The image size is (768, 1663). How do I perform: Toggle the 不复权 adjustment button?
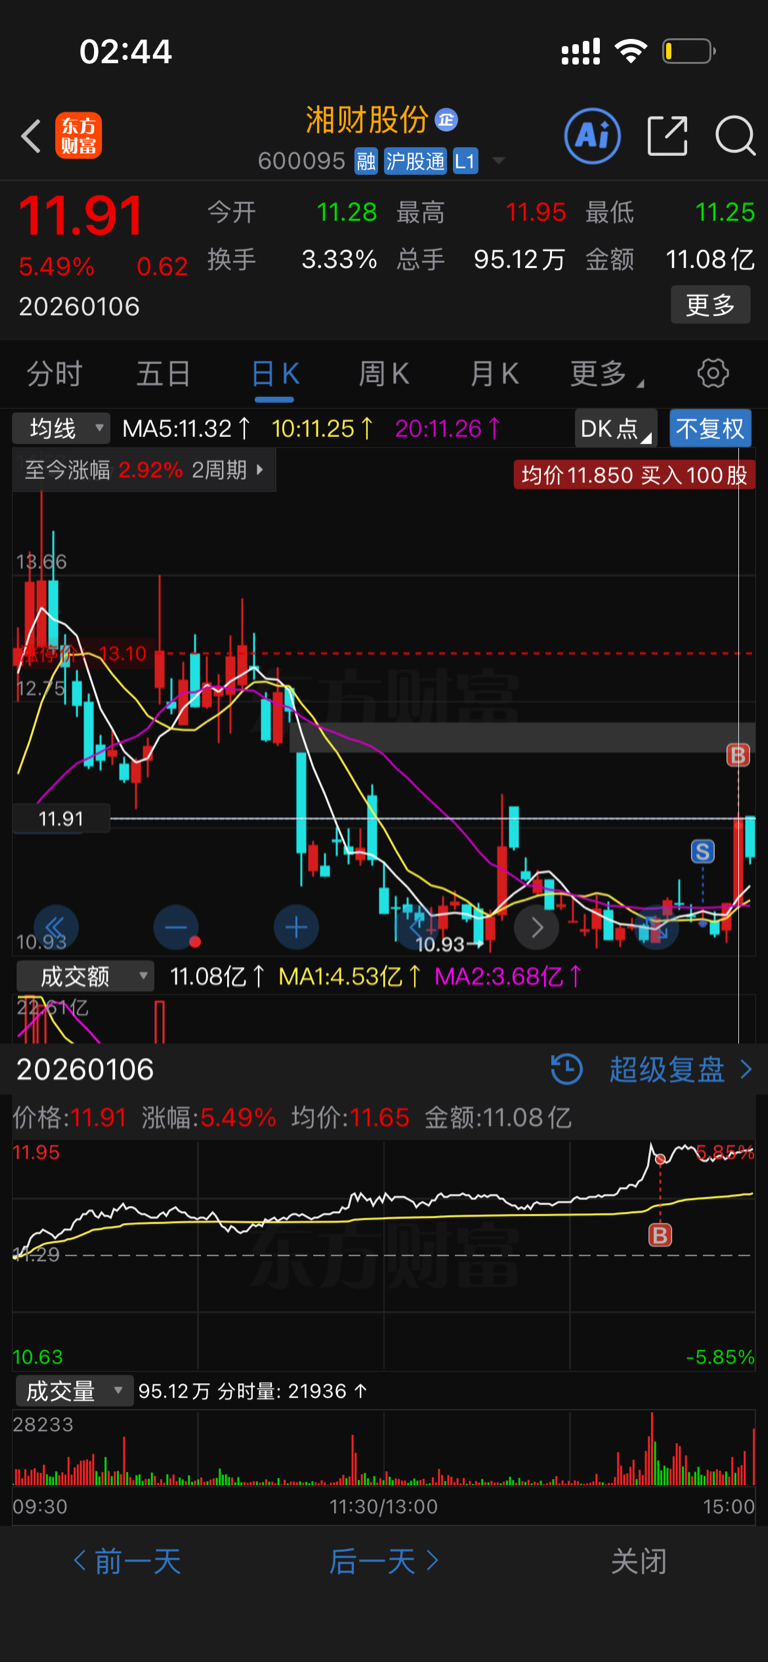point(710,429)
